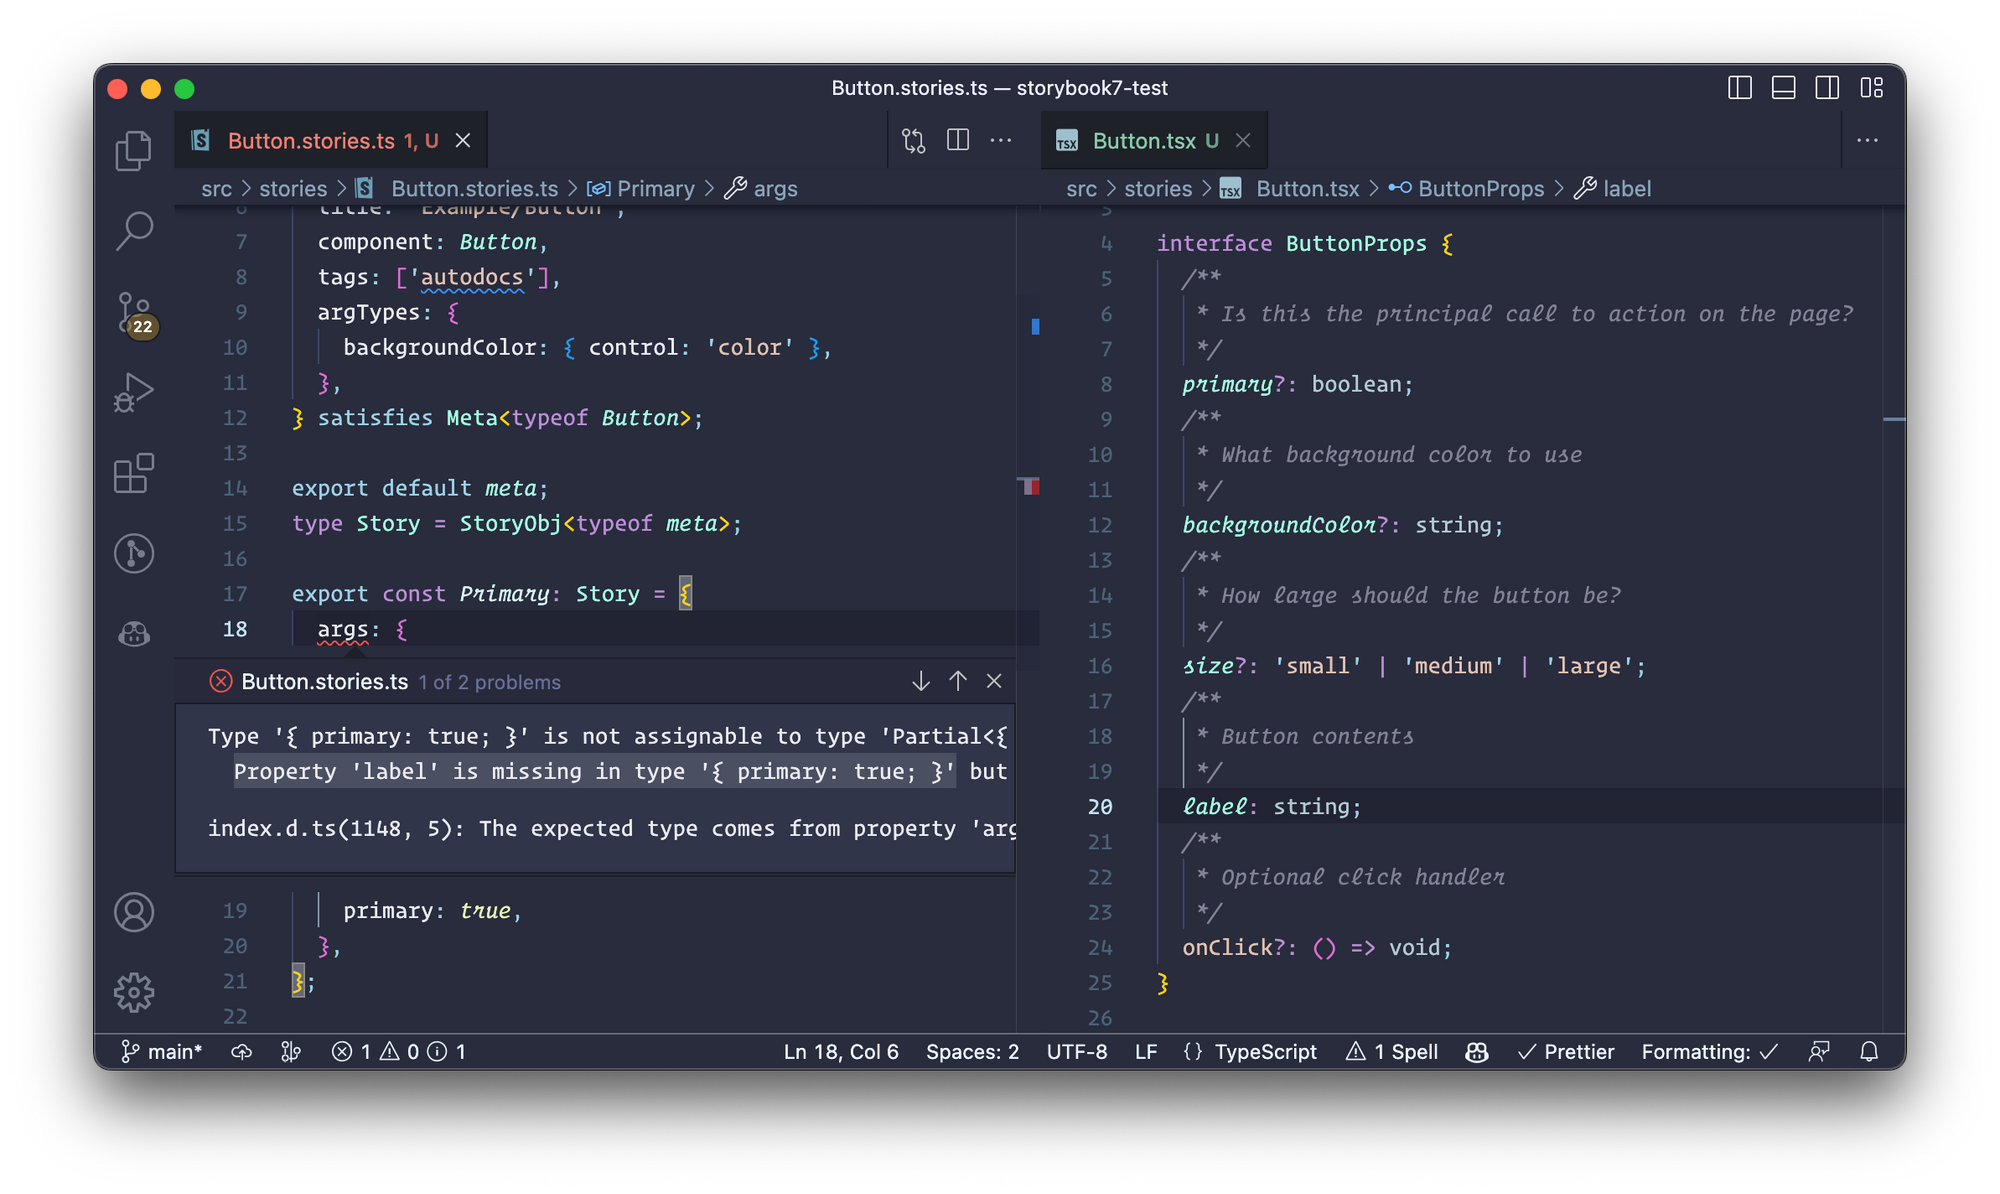
Task: Switch to the Button.tsx tab
Action: pos(1143,141)
